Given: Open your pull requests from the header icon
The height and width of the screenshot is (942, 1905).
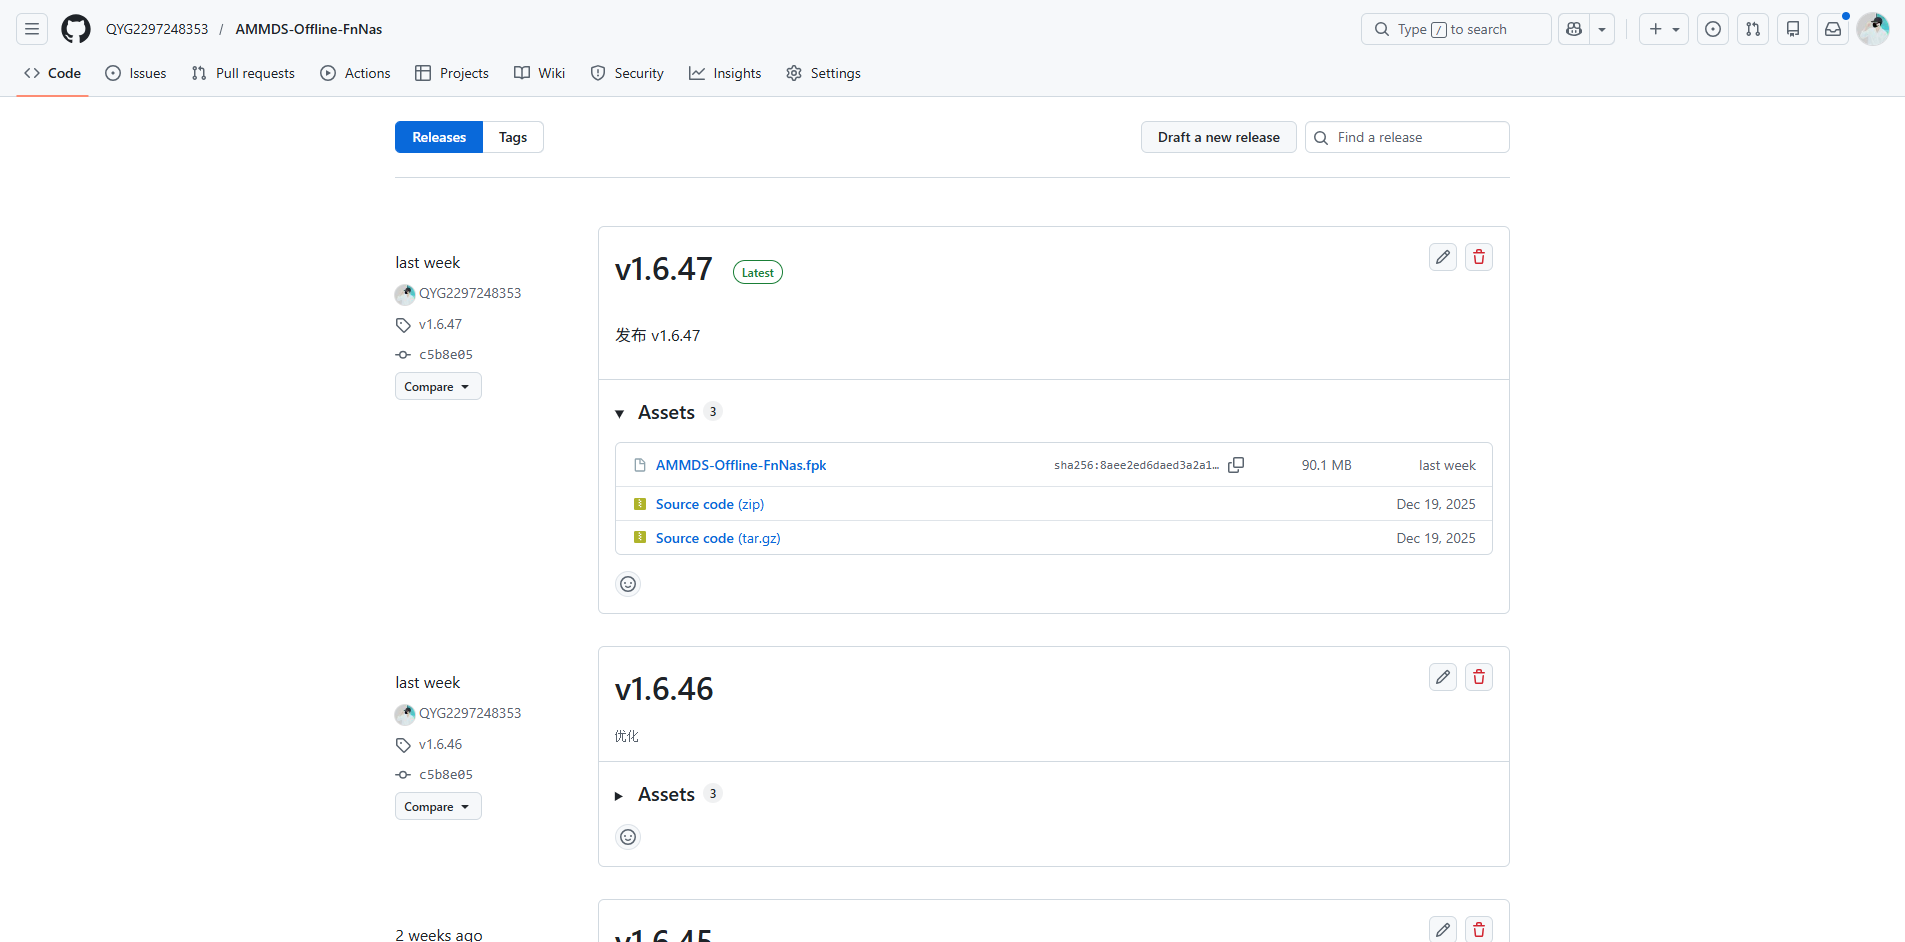Looking at the screenshot, I should (x=1752, y=29).
